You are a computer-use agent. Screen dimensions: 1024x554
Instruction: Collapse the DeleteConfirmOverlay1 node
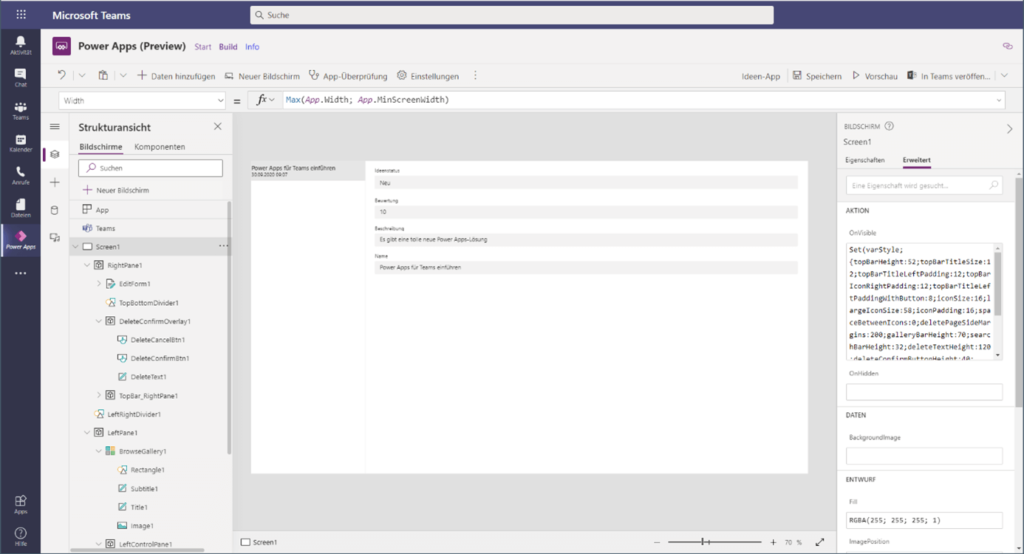[99, 321]
